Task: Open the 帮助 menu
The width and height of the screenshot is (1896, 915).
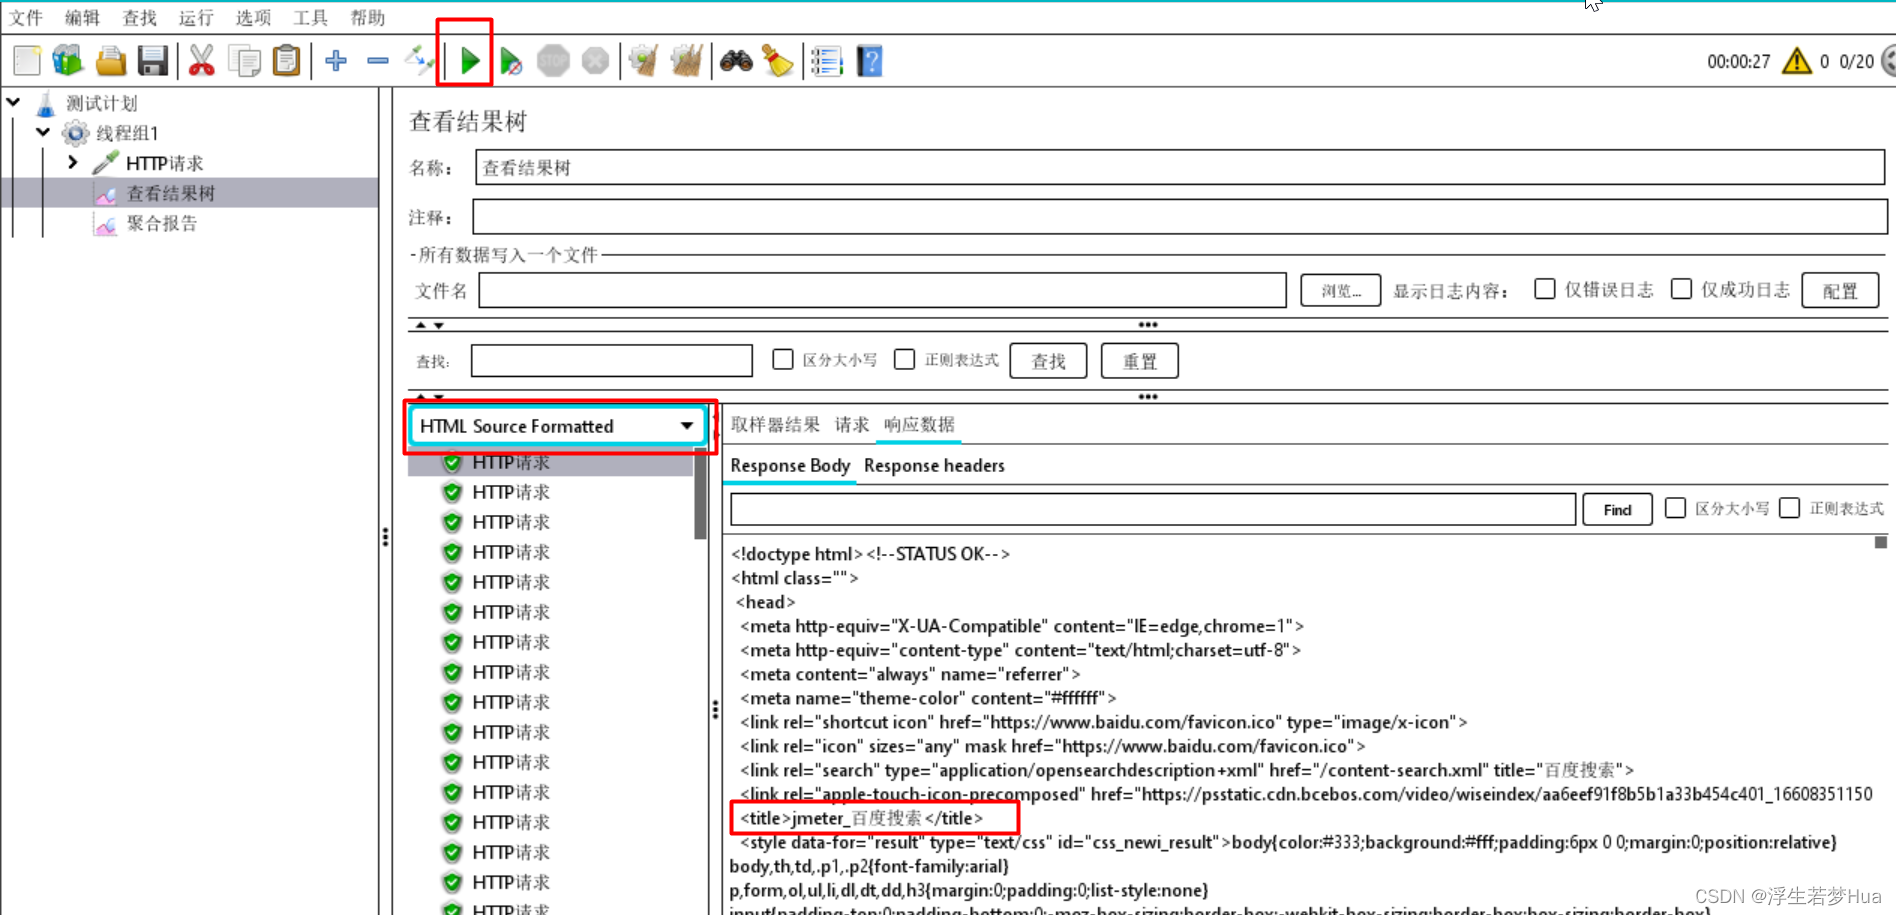Action: 367,17
